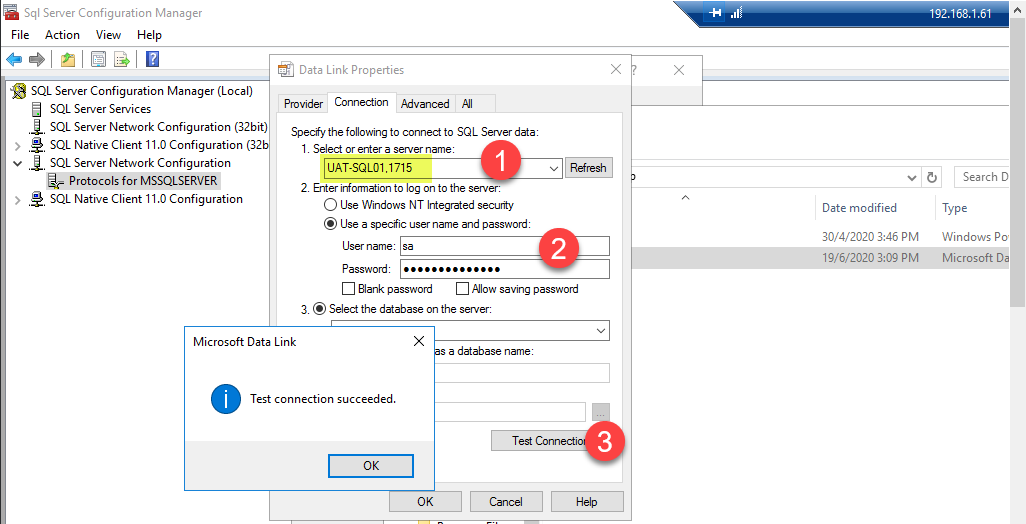Screen dimensions: 1026x524
Task: Click the Up one level folder icon
Action: point(68,60)
